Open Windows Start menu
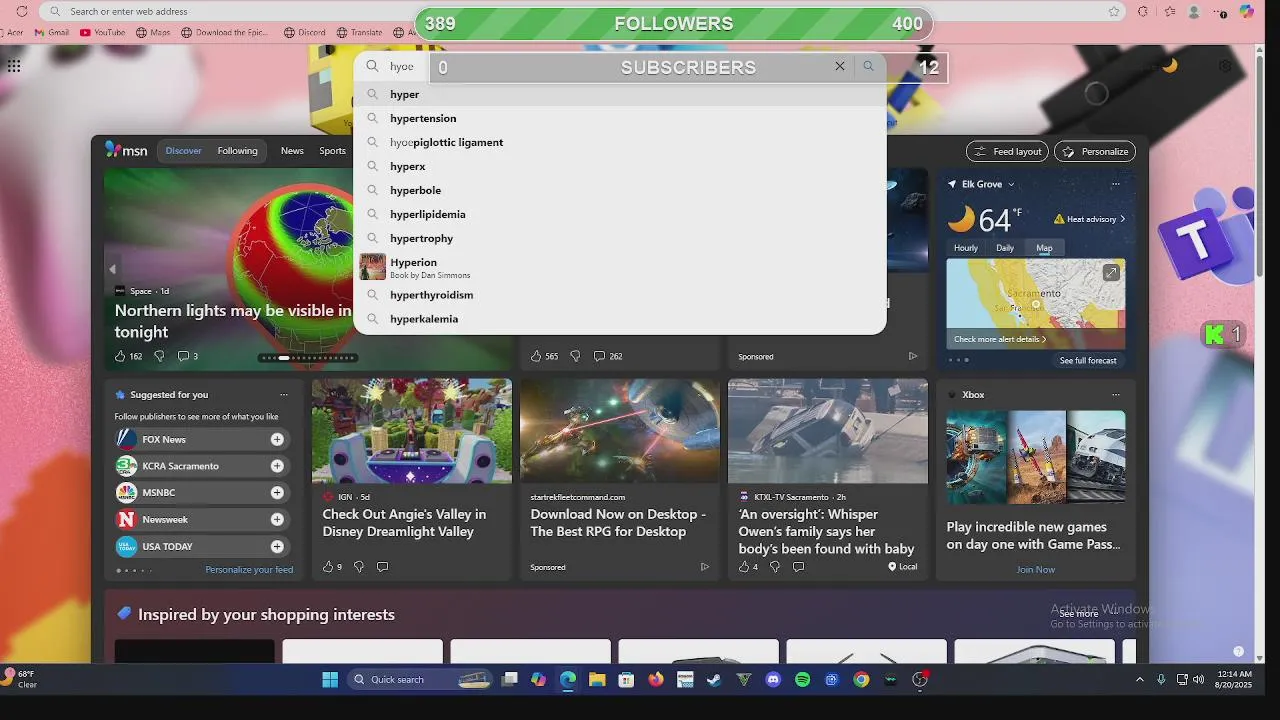 330,680
